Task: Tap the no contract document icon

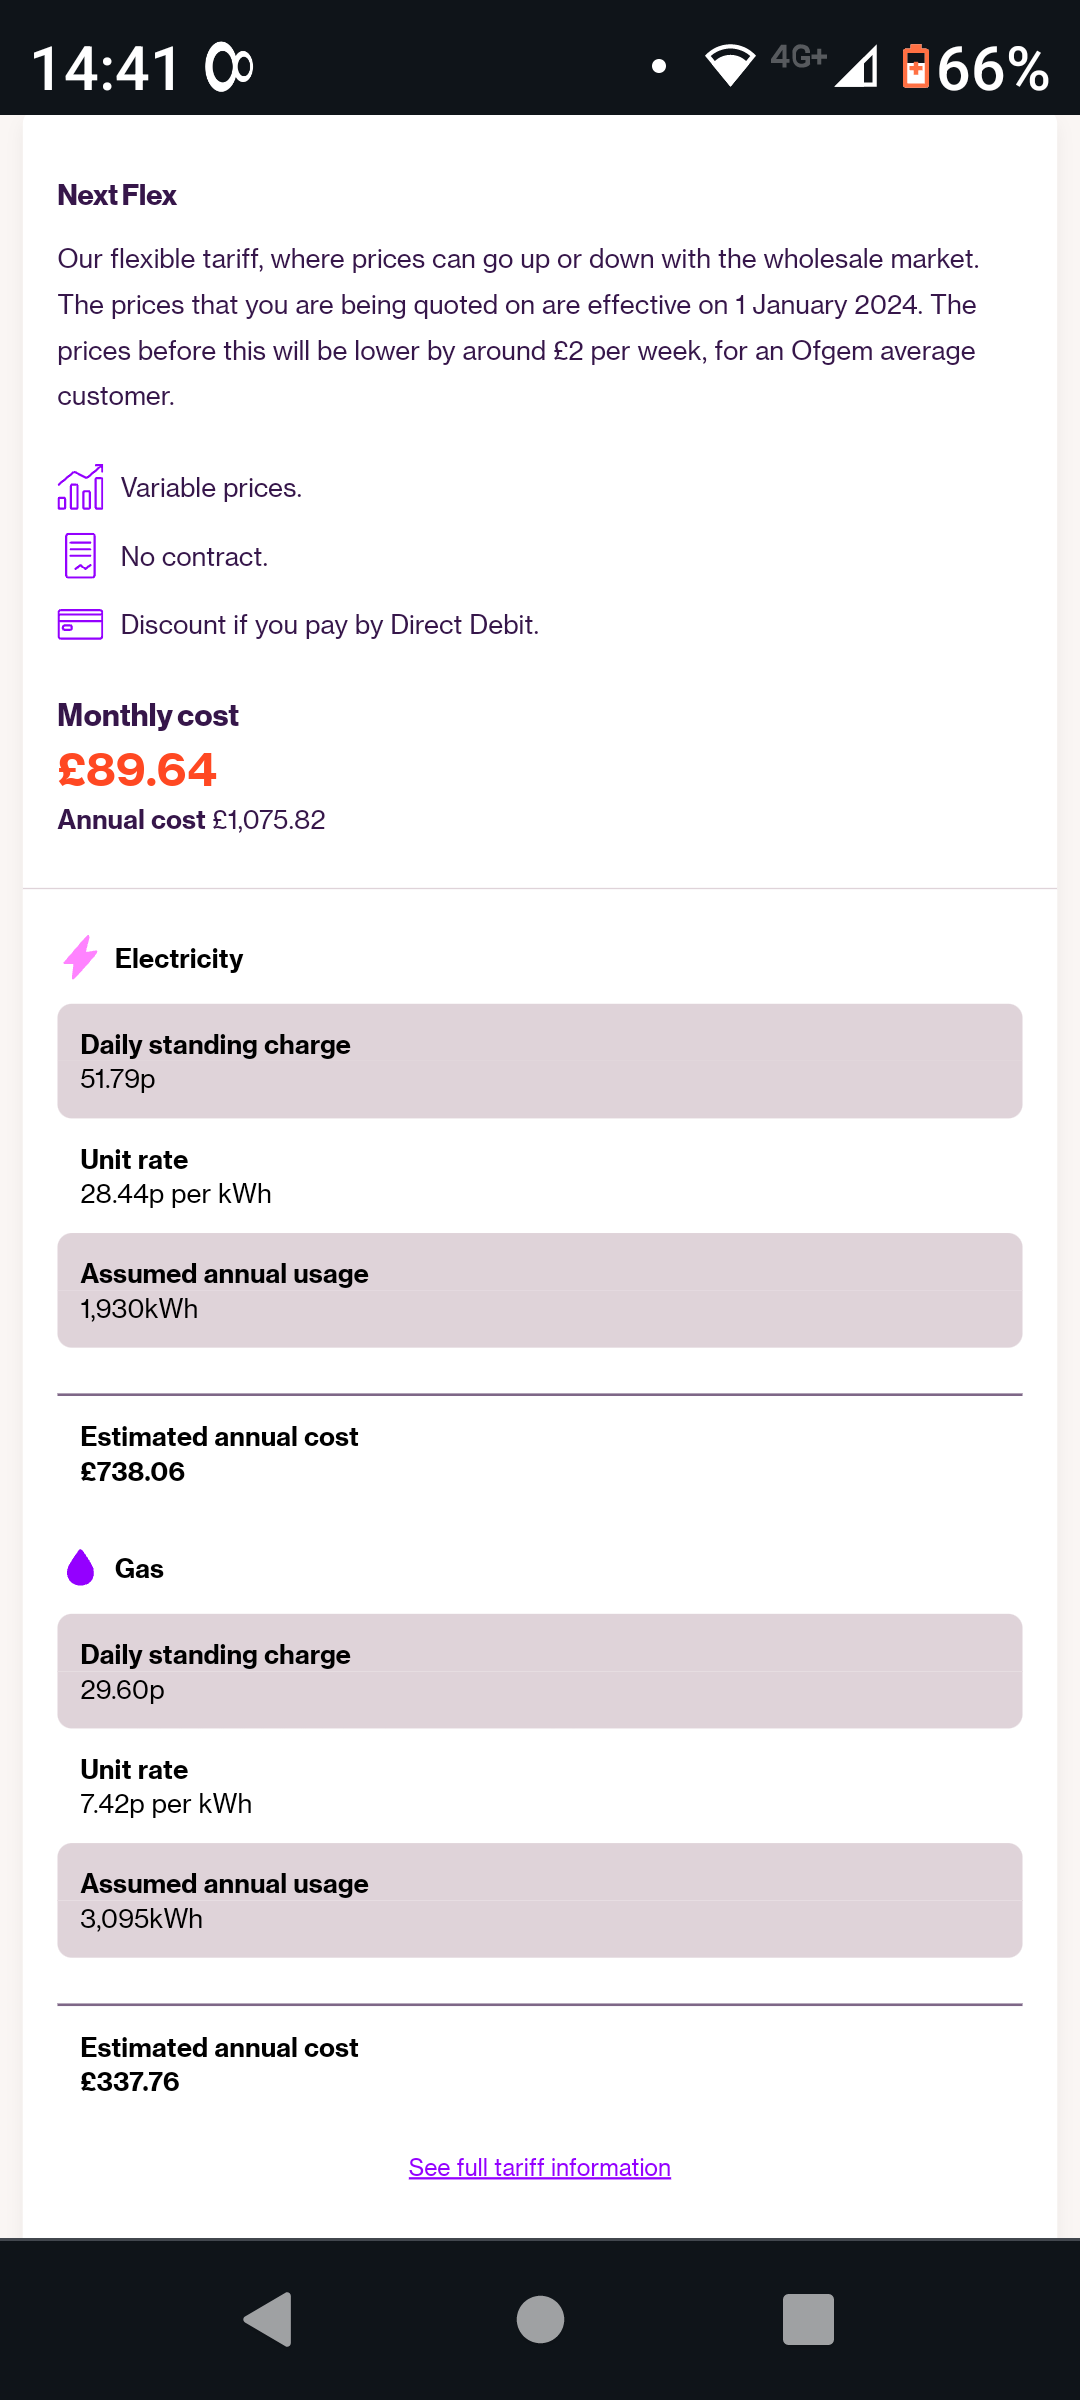Action: [x=80, y=556]
